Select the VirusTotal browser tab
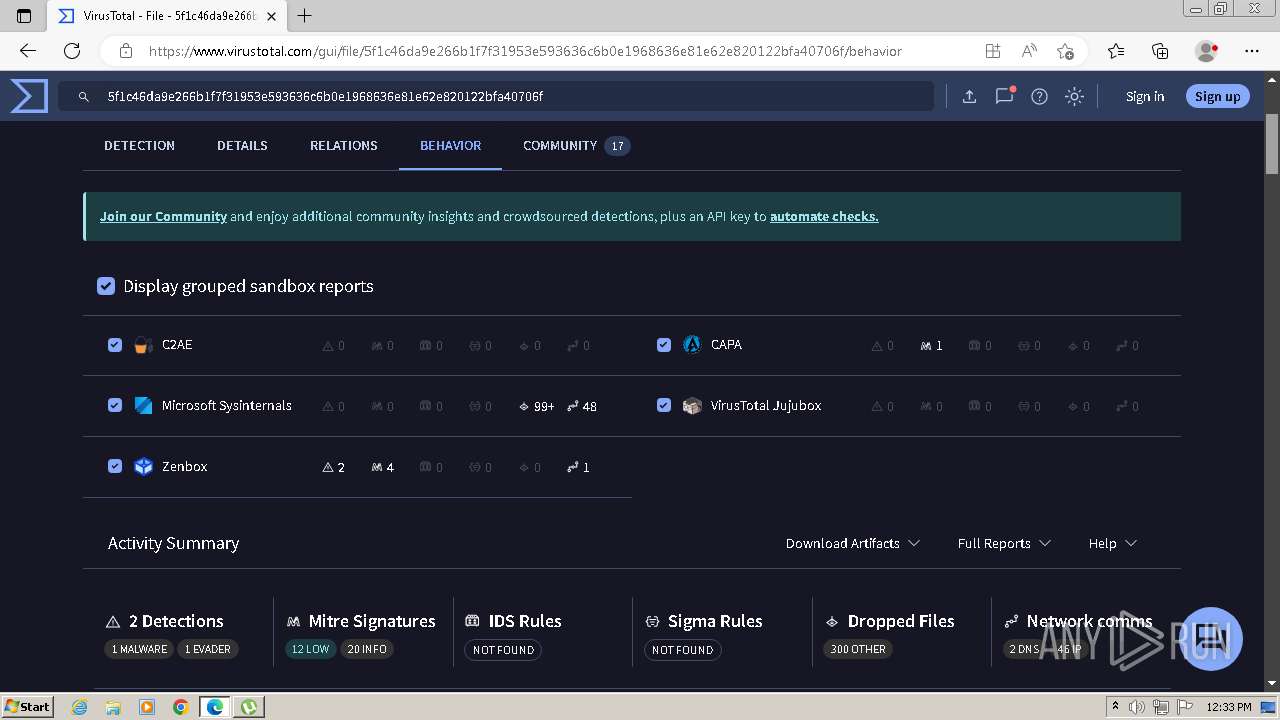The height and width of the screenshot is (720, 1280). [x=168, y=16]
